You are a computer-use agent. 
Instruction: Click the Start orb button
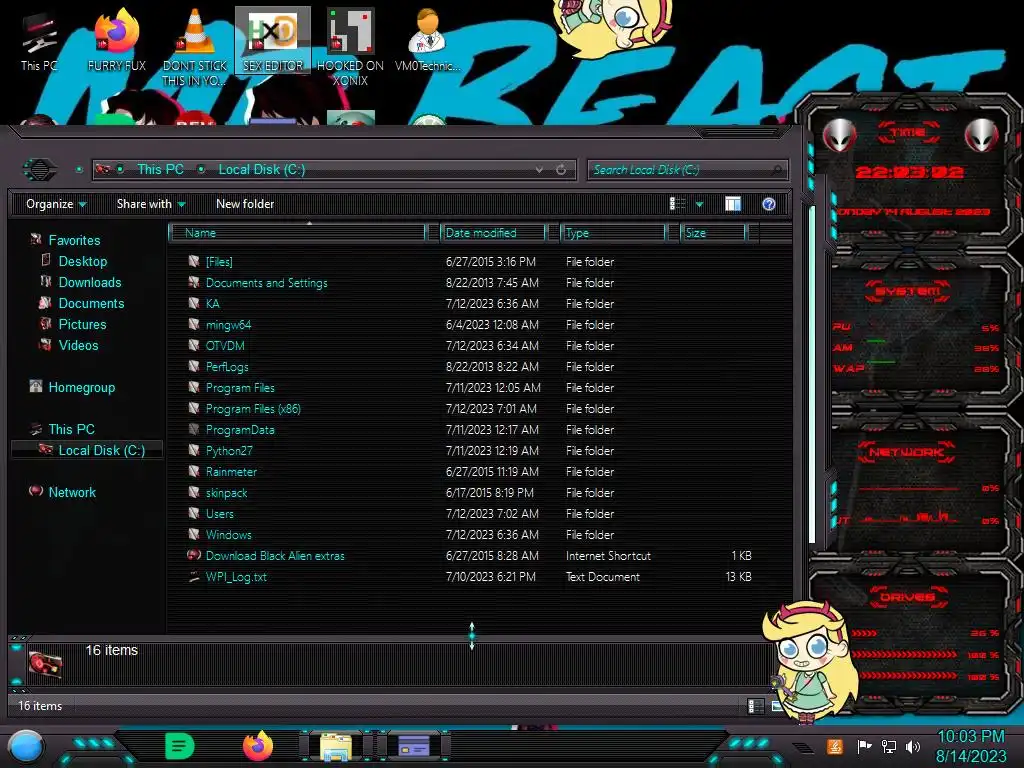point(26,747)
